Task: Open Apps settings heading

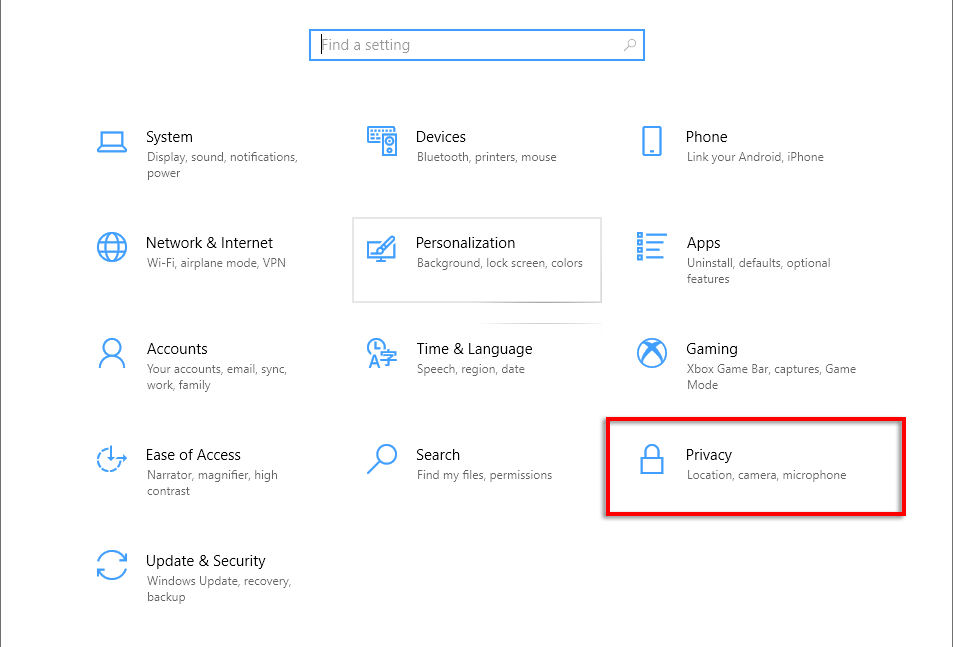Action: click(703, 243)
